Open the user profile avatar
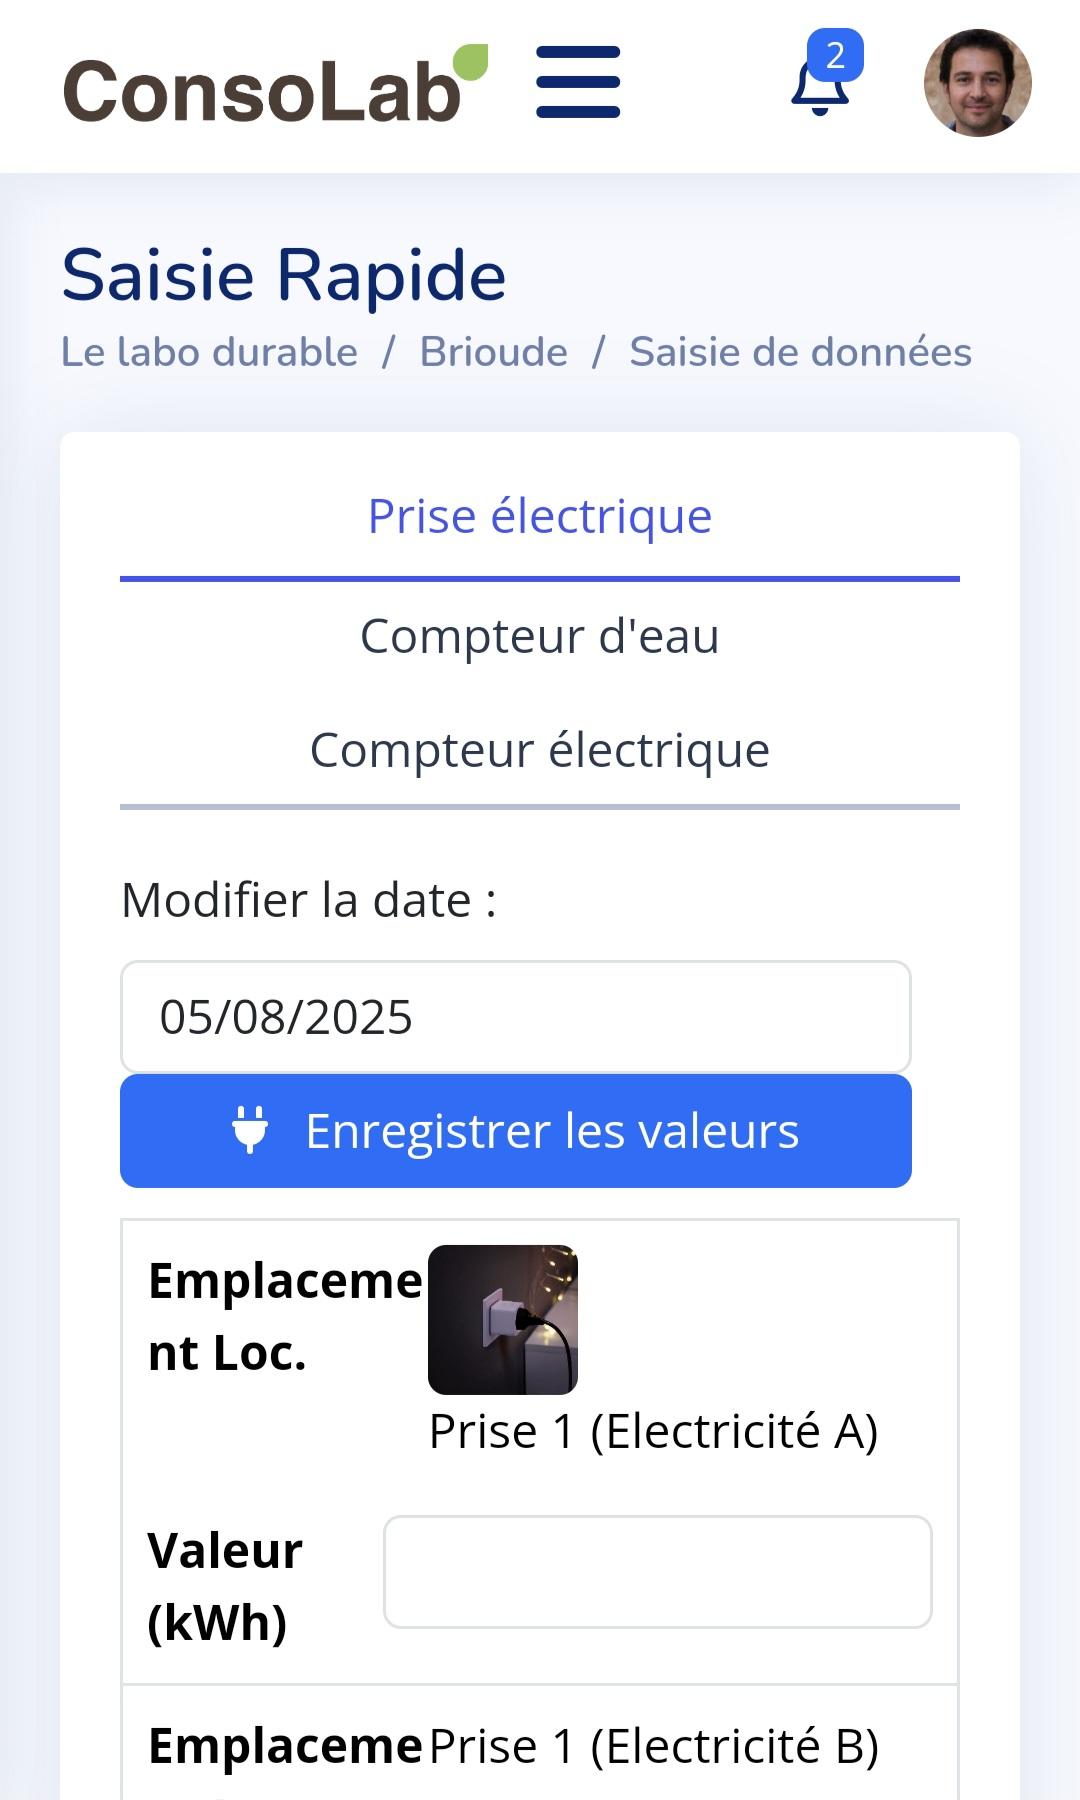 pyautogui.click(x=977, y=83)
